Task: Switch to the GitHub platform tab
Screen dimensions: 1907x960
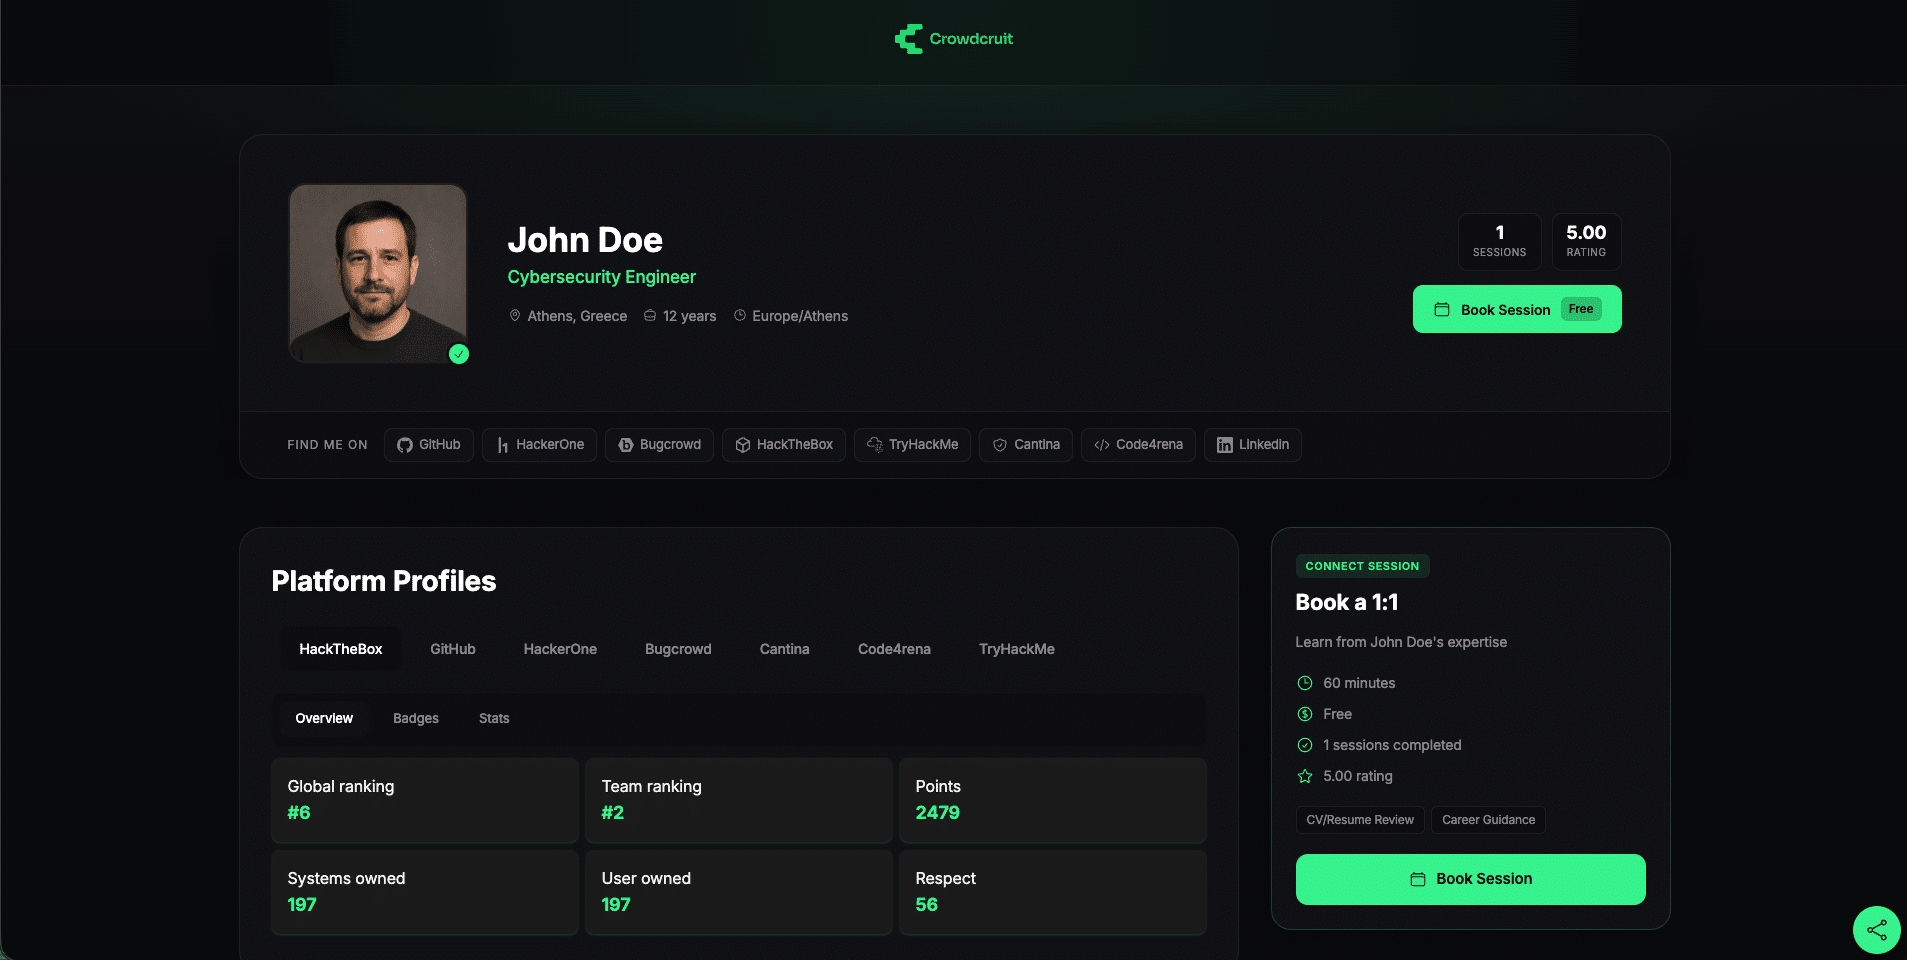Action: 453,649
